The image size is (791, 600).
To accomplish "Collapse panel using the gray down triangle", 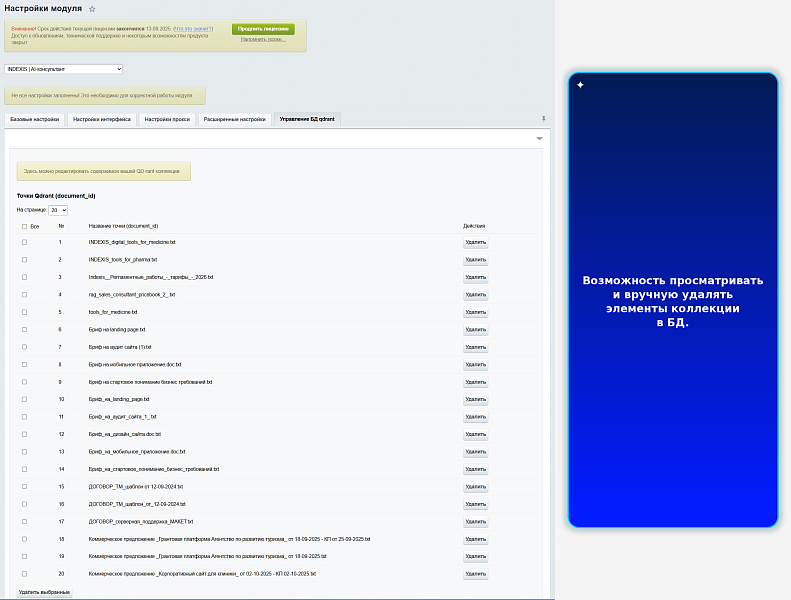I will point(539,138).
